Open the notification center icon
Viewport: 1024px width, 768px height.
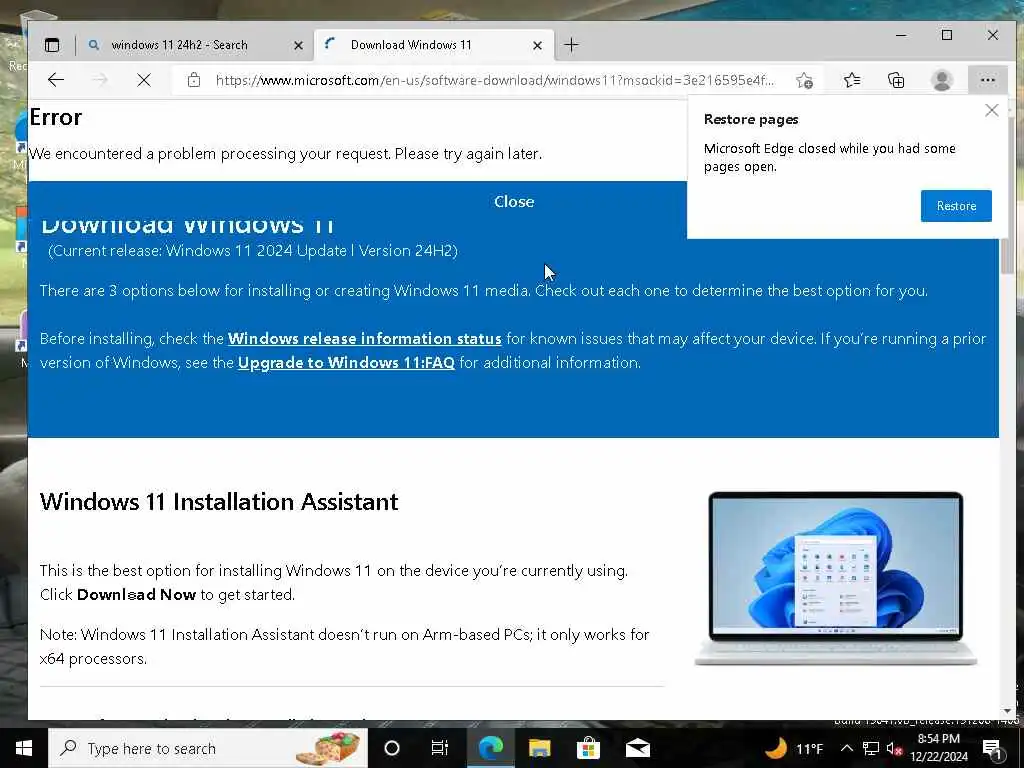click(x=992, y=748)
